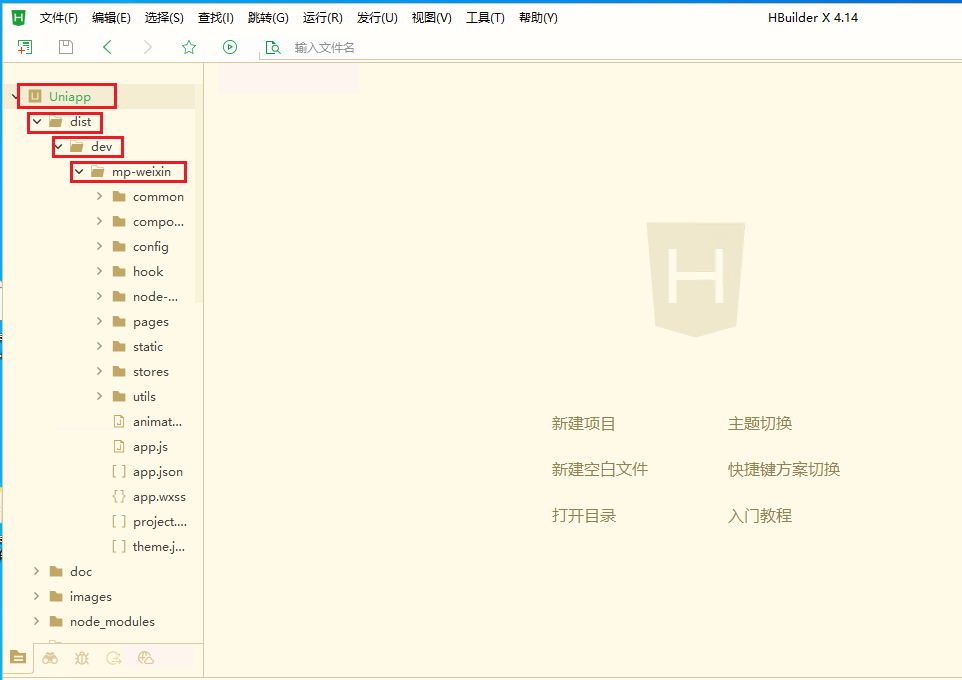Click the 新建项目 link
This screenshot has height=680, width=962.
point(583,423)
